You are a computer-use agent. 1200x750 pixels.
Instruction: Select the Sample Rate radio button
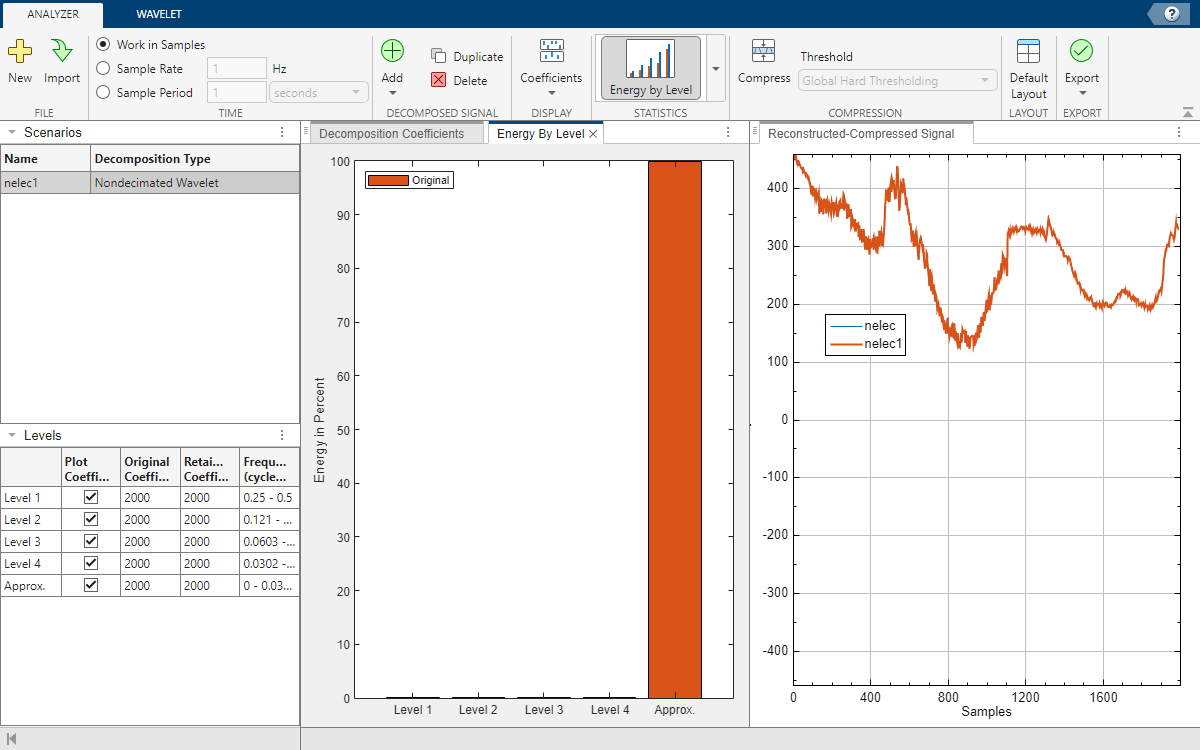coord(103,69)
